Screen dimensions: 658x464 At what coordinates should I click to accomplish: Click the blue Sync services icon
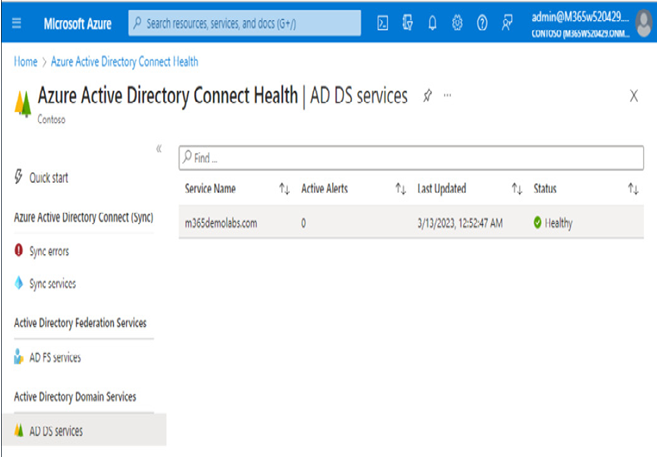point(18,283)
